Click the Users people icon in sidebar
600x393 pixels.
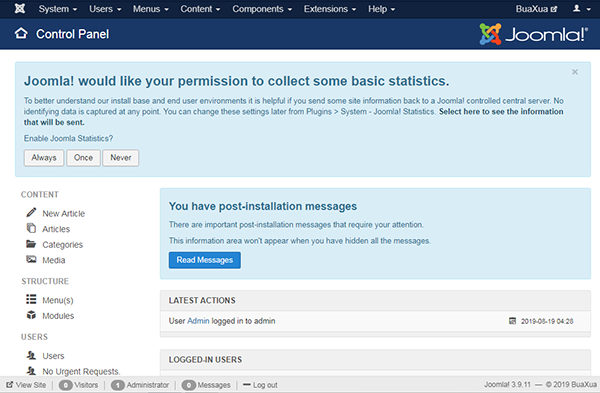point(31,355)
